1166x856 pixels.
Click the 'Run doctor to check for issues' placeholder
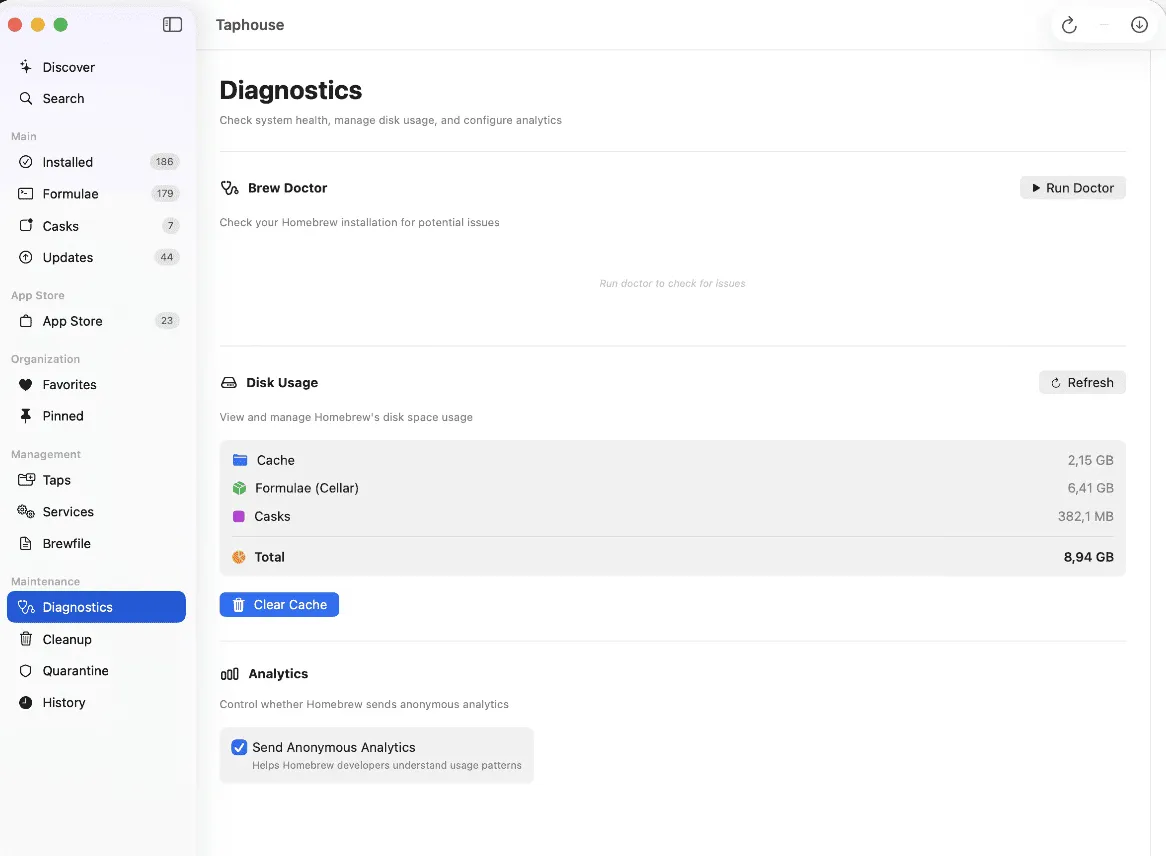(672, 283)
